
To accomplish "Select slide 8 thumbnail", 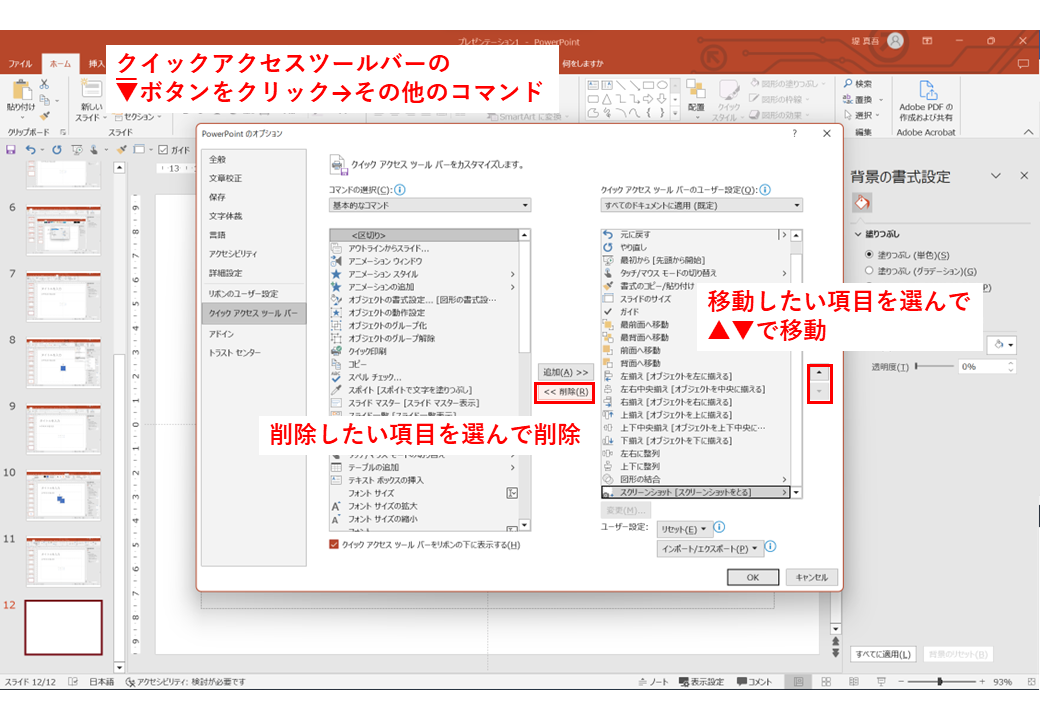I will coord(64,363).
